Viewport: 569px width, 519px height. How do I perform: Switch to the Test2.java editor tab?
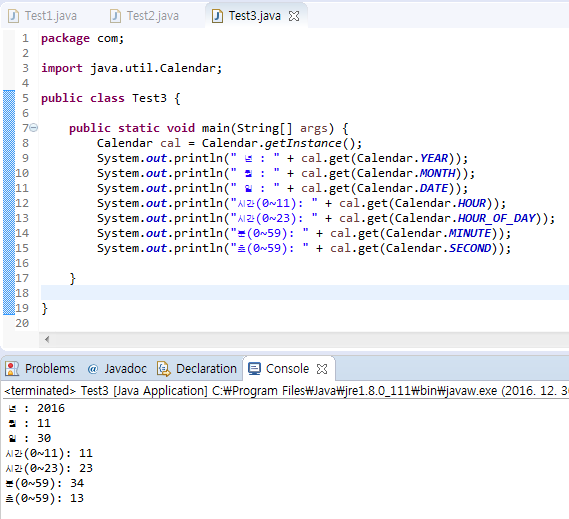pyautogui.click(x=145, y=16)
